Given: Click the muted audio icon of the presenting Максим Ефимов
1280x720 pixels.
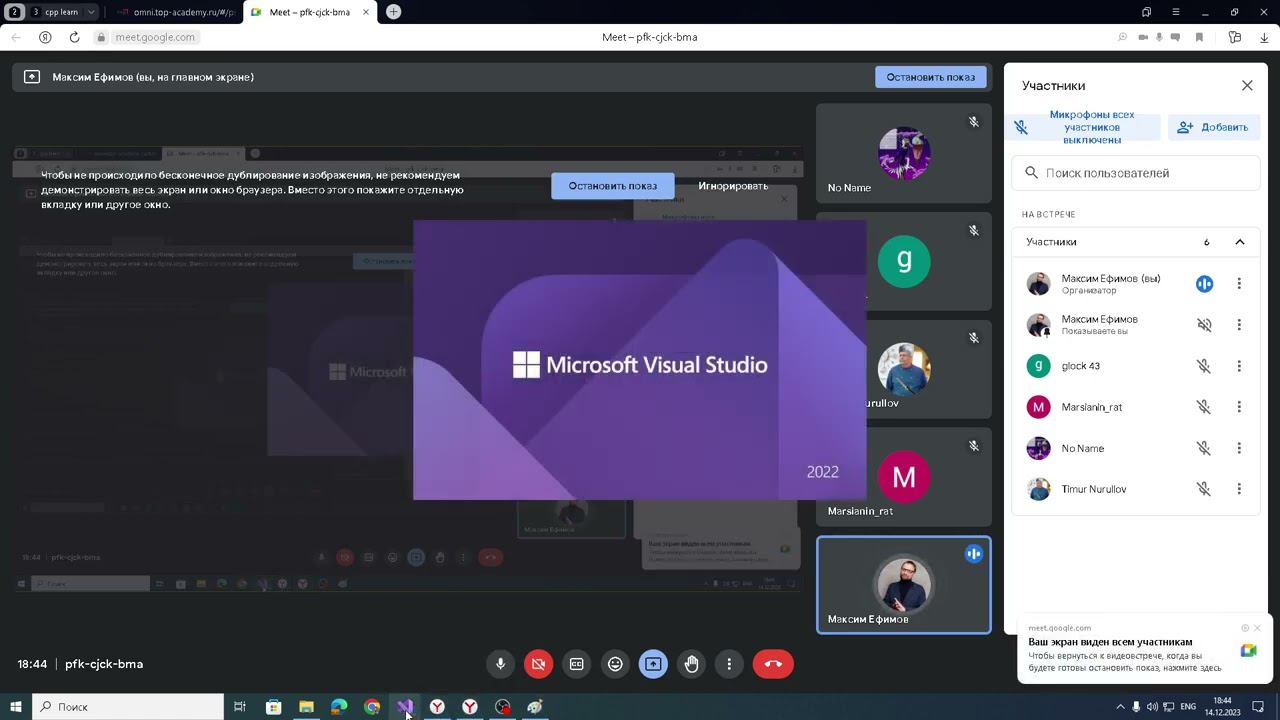Looking at the screenshot, I should [x=1204, y=325].
